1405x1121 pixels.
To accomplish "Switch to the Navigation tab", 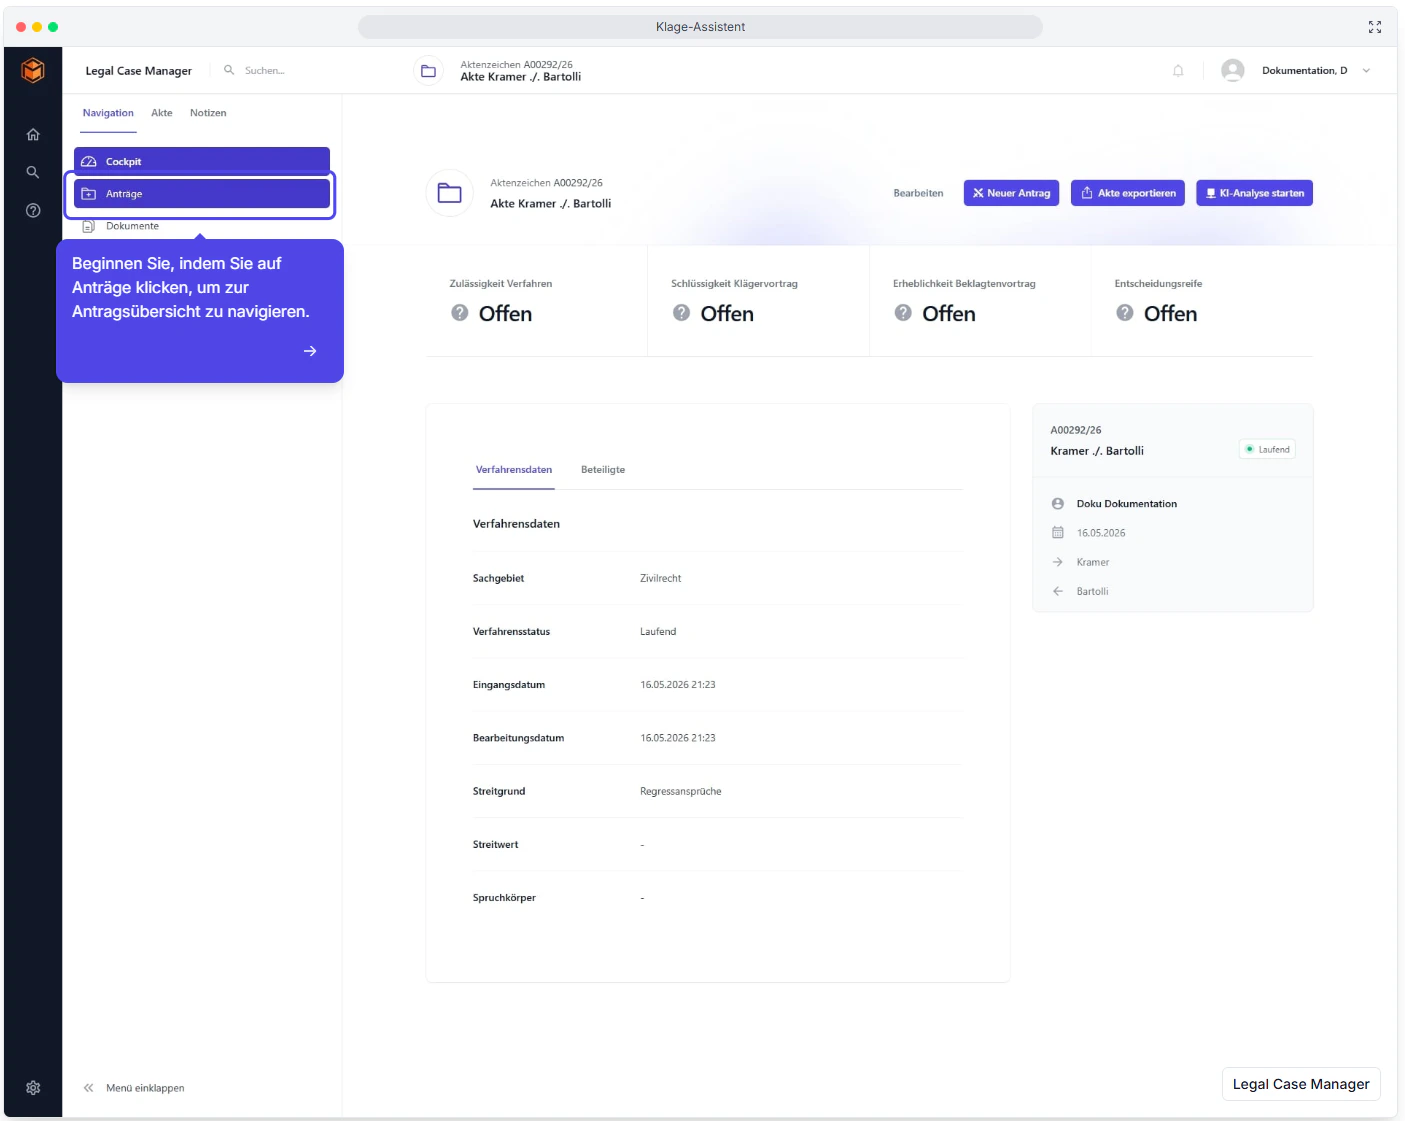I will pyautogui.click(x=108, y=113).
